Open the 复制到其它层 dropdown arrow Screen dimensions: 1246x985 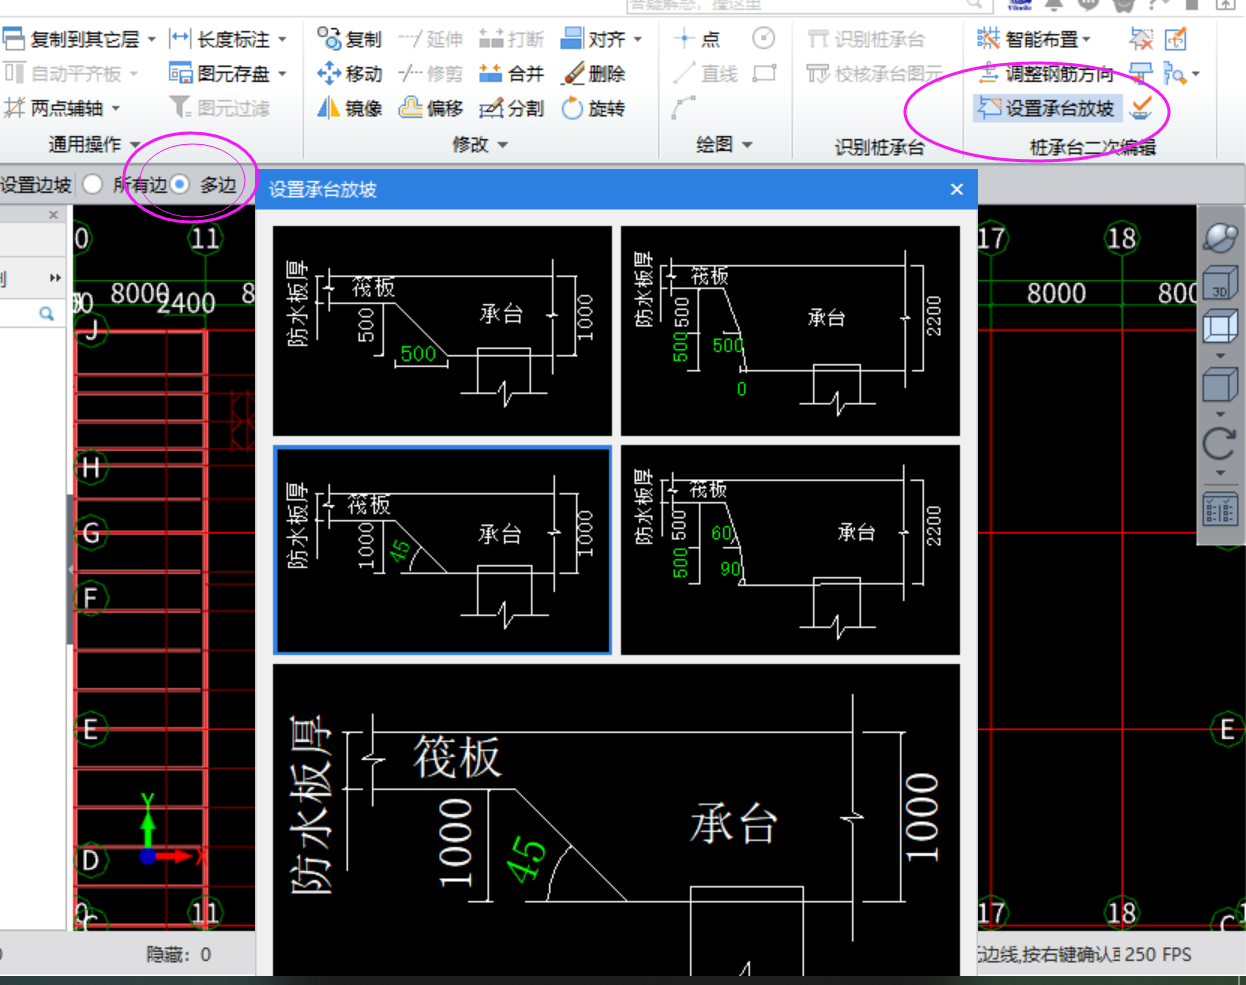(x=152, y=40)
